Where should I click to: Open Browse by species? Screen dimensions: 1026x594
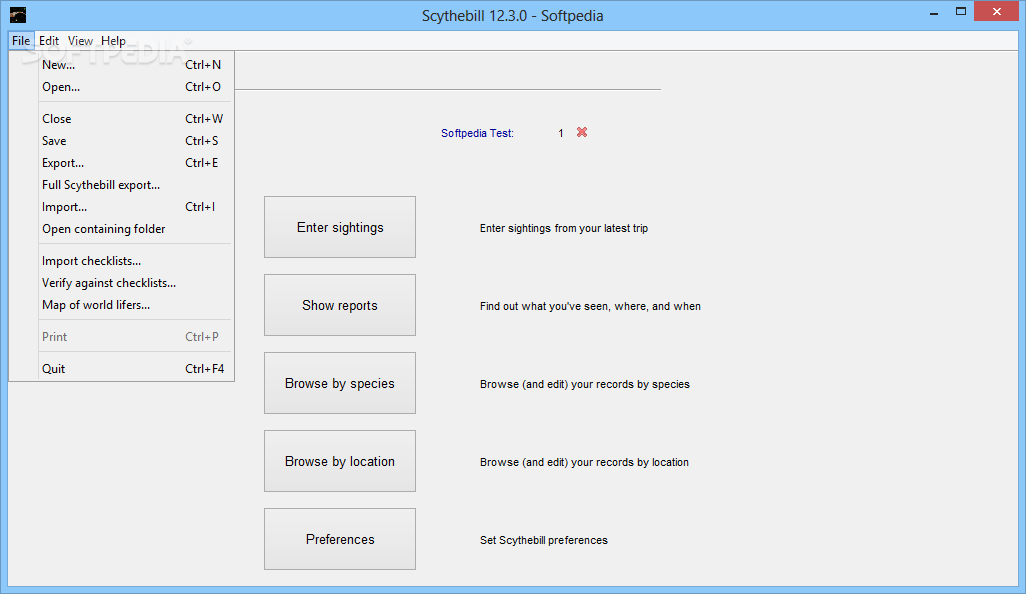(340, 383)
